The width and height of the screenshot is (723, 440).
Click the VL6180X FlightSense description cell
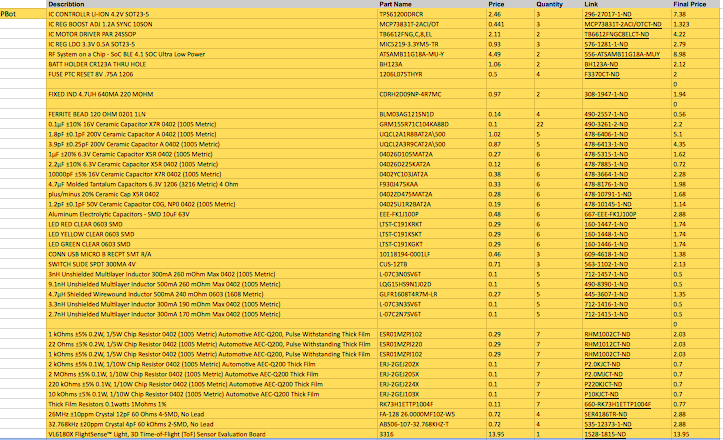coord(212,434)
